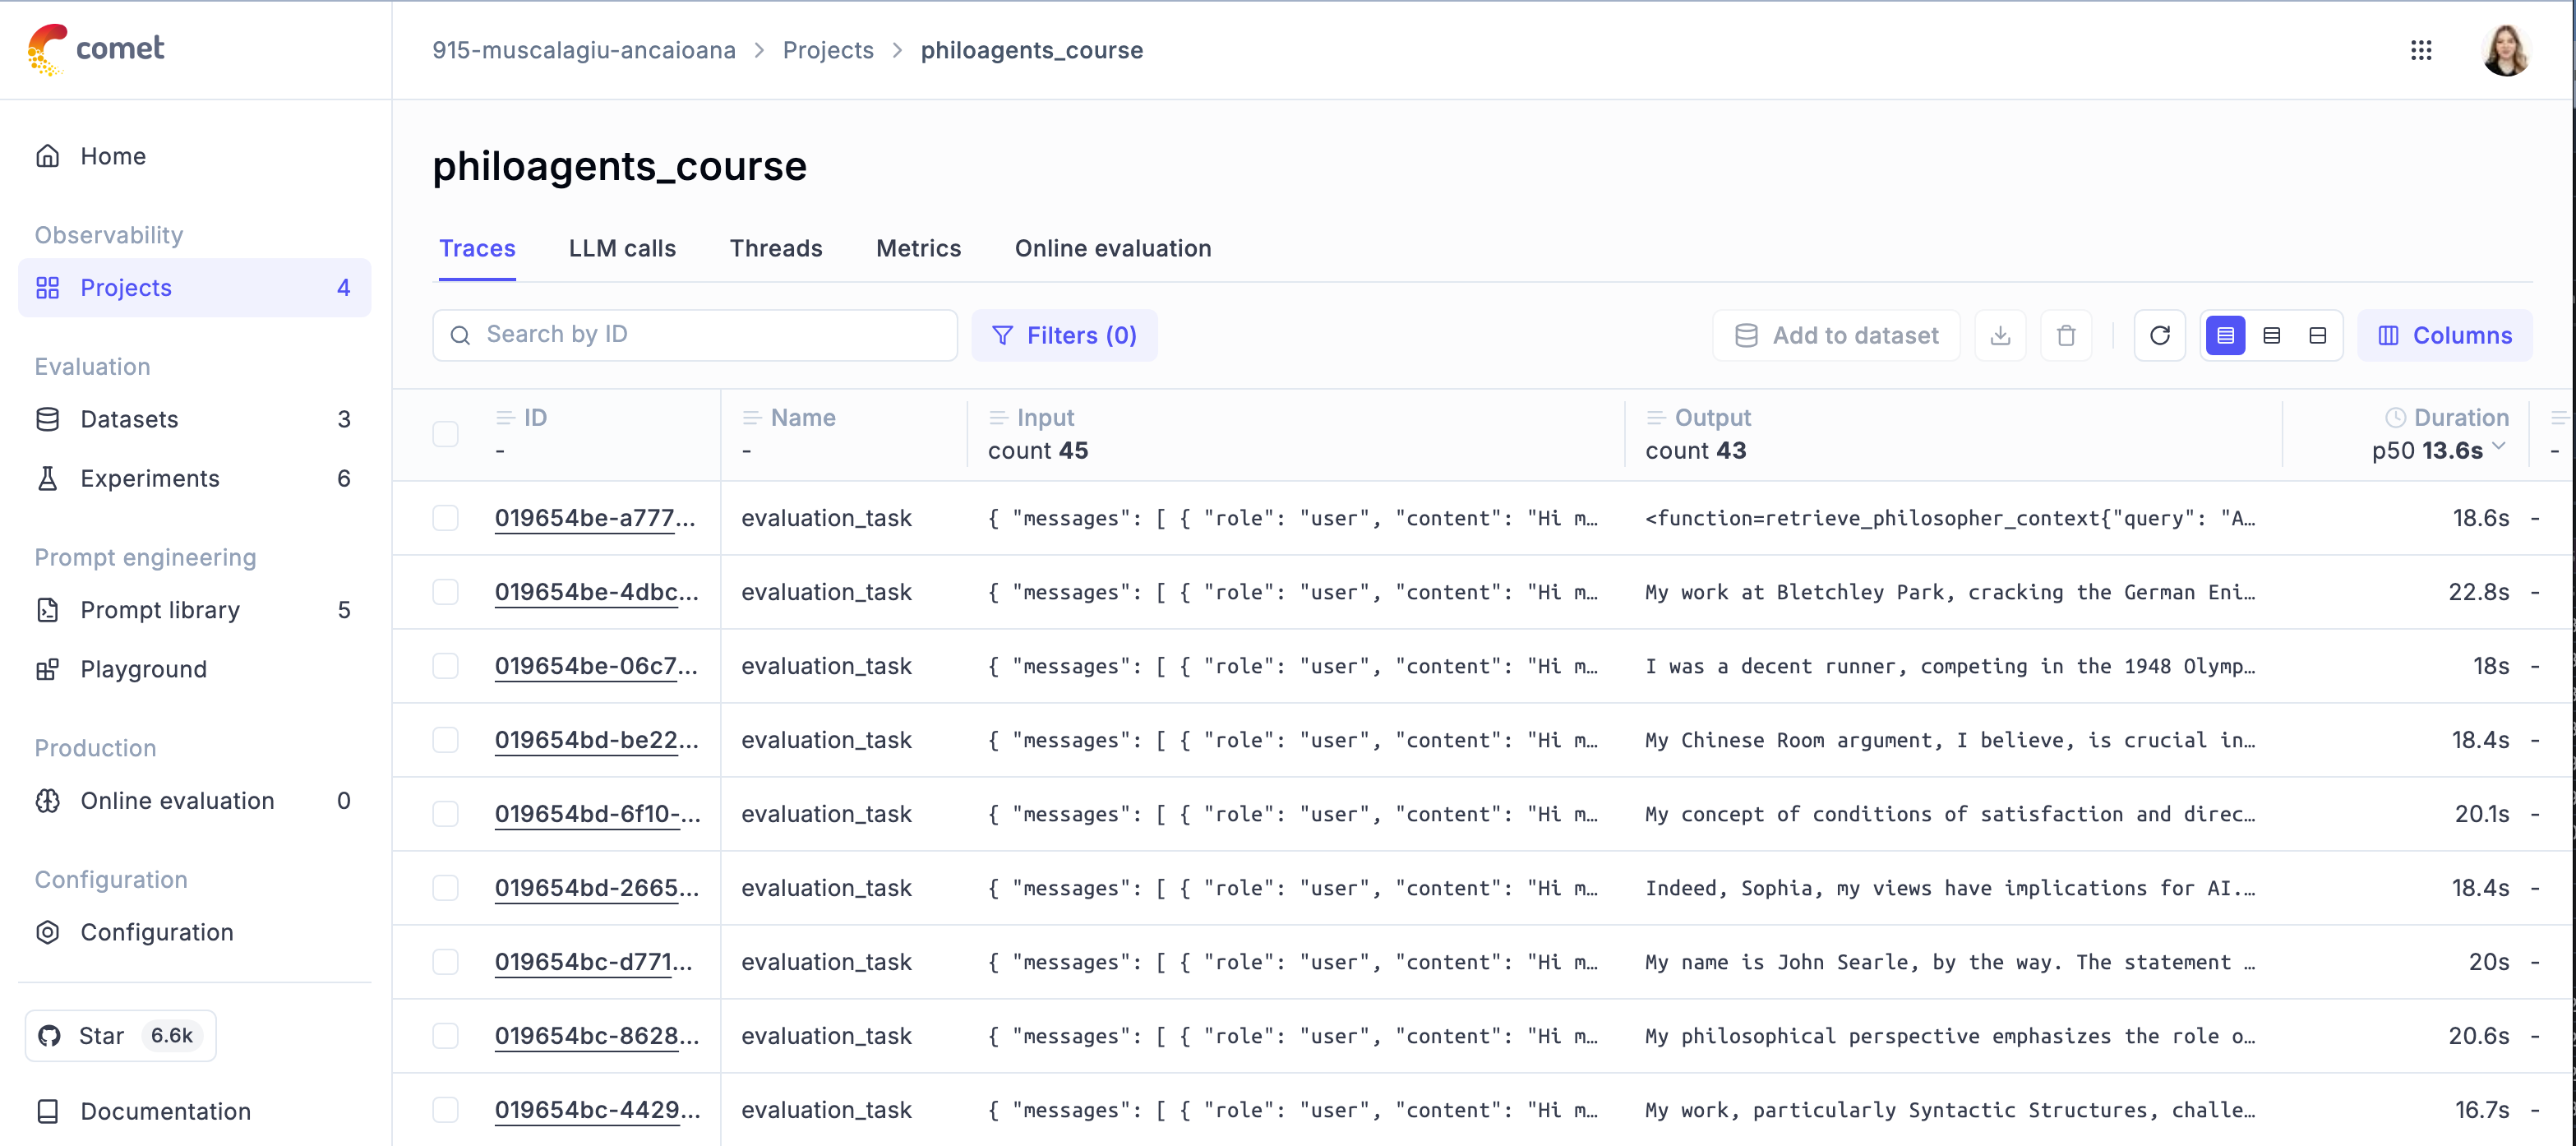
Task: Click the Online evaluation brain icon in sidebar
Action: tap(48, 801)
